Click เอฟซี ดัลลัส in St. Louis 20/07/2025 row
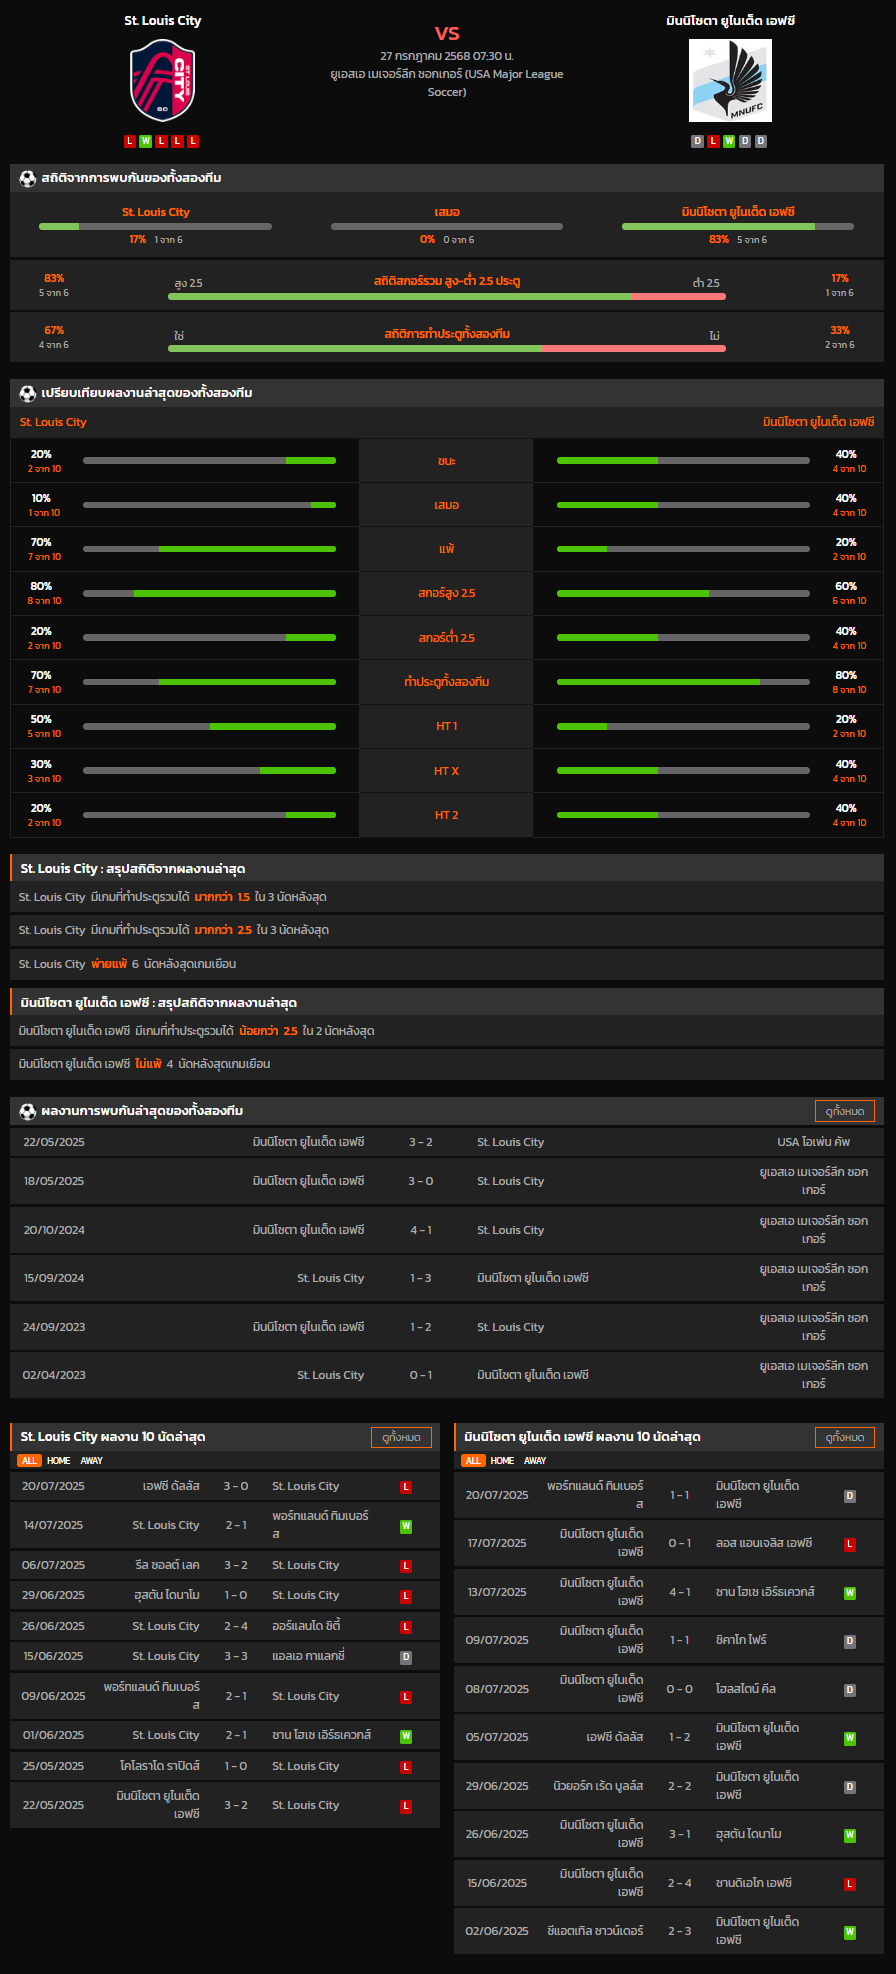This screenshot has height=1974, width=896. (x=171, y=1486)
